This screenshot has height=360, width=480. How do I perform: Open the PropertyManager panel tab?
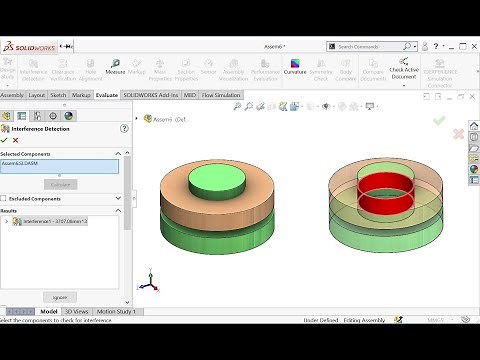[22, 116]
